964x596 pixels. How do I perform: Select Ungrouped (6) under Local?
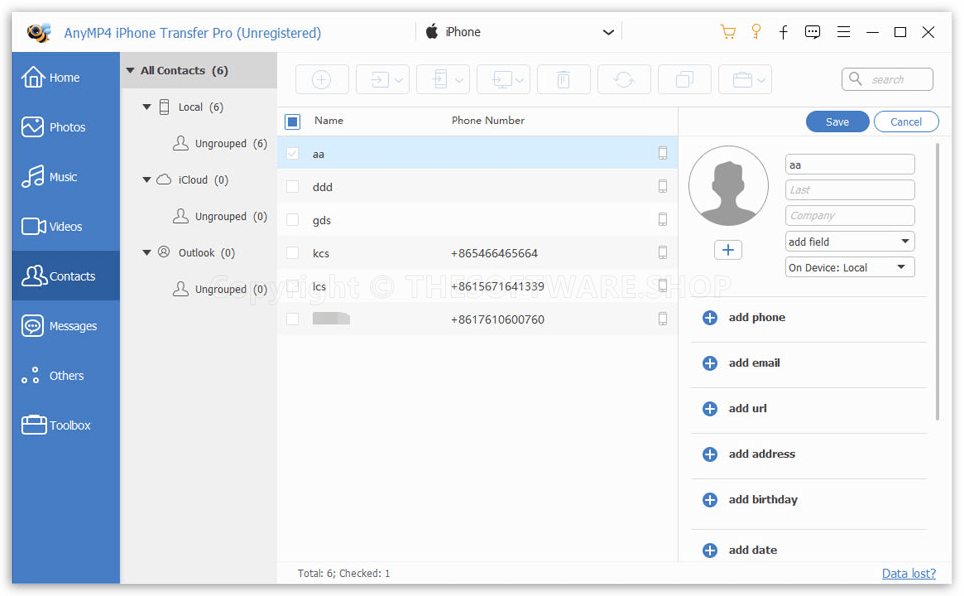click(220, 144)
